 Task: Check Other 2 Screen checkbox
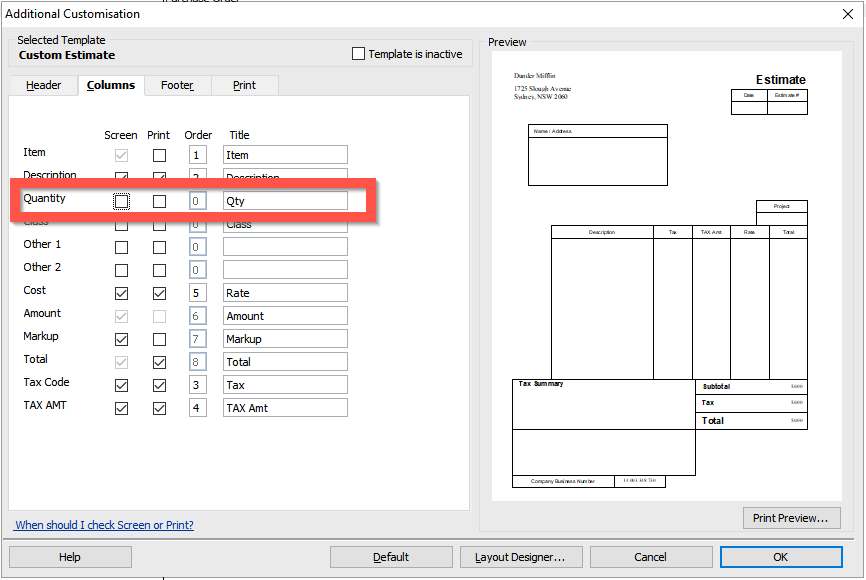(x=122, y=270)
